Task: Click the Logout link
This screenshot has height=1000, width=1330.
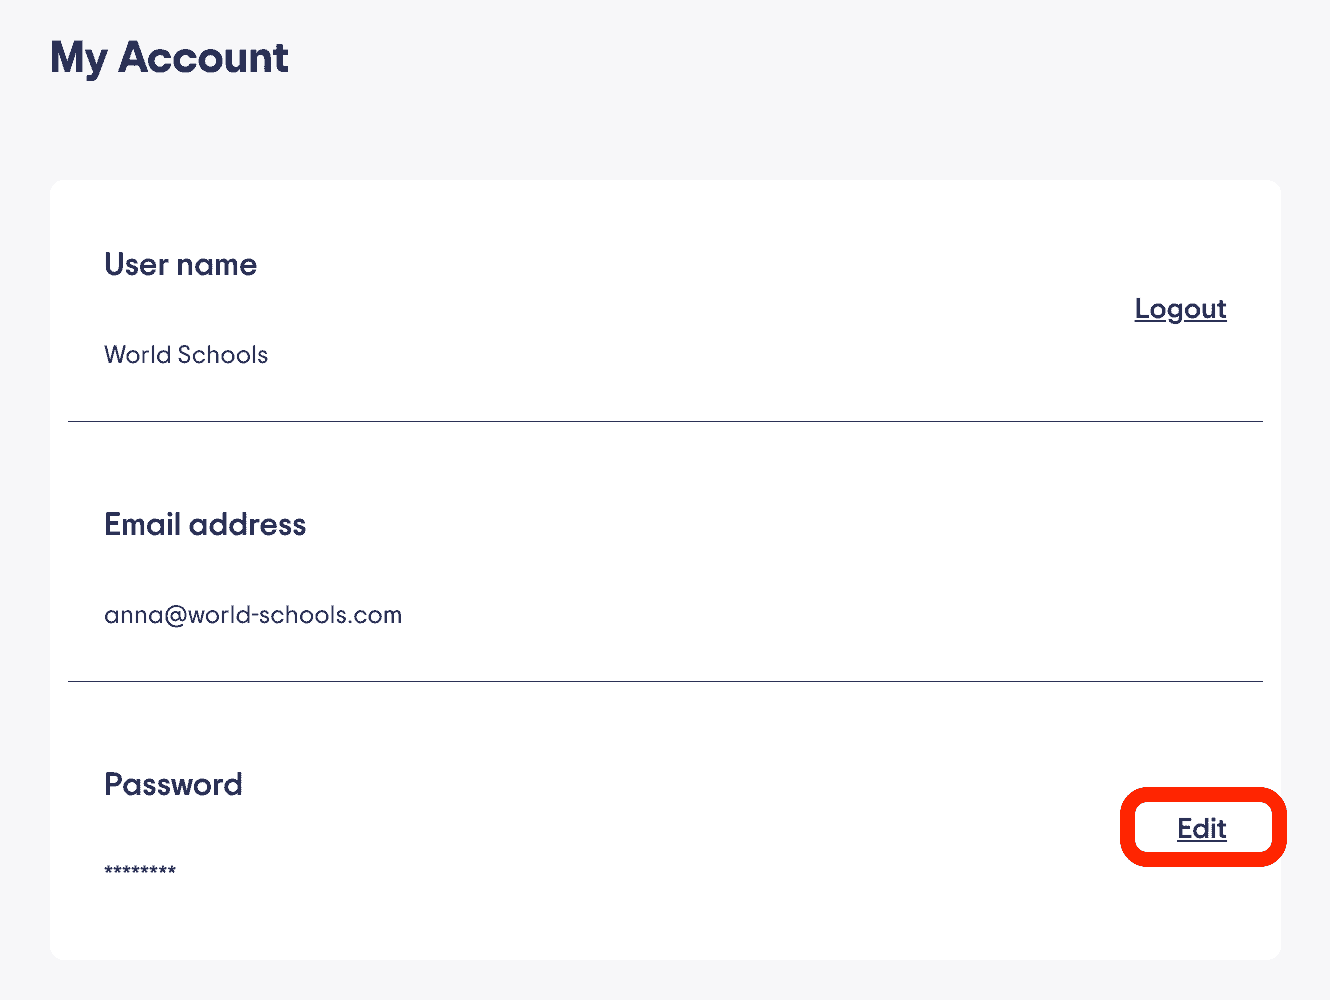Action: (x=1180, y=309)
